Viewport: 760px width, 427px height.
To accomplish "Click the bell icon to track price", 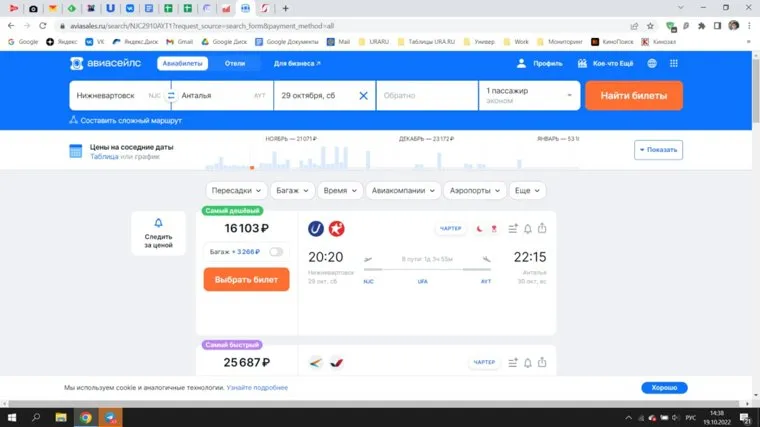I will (x=158, y=223).
